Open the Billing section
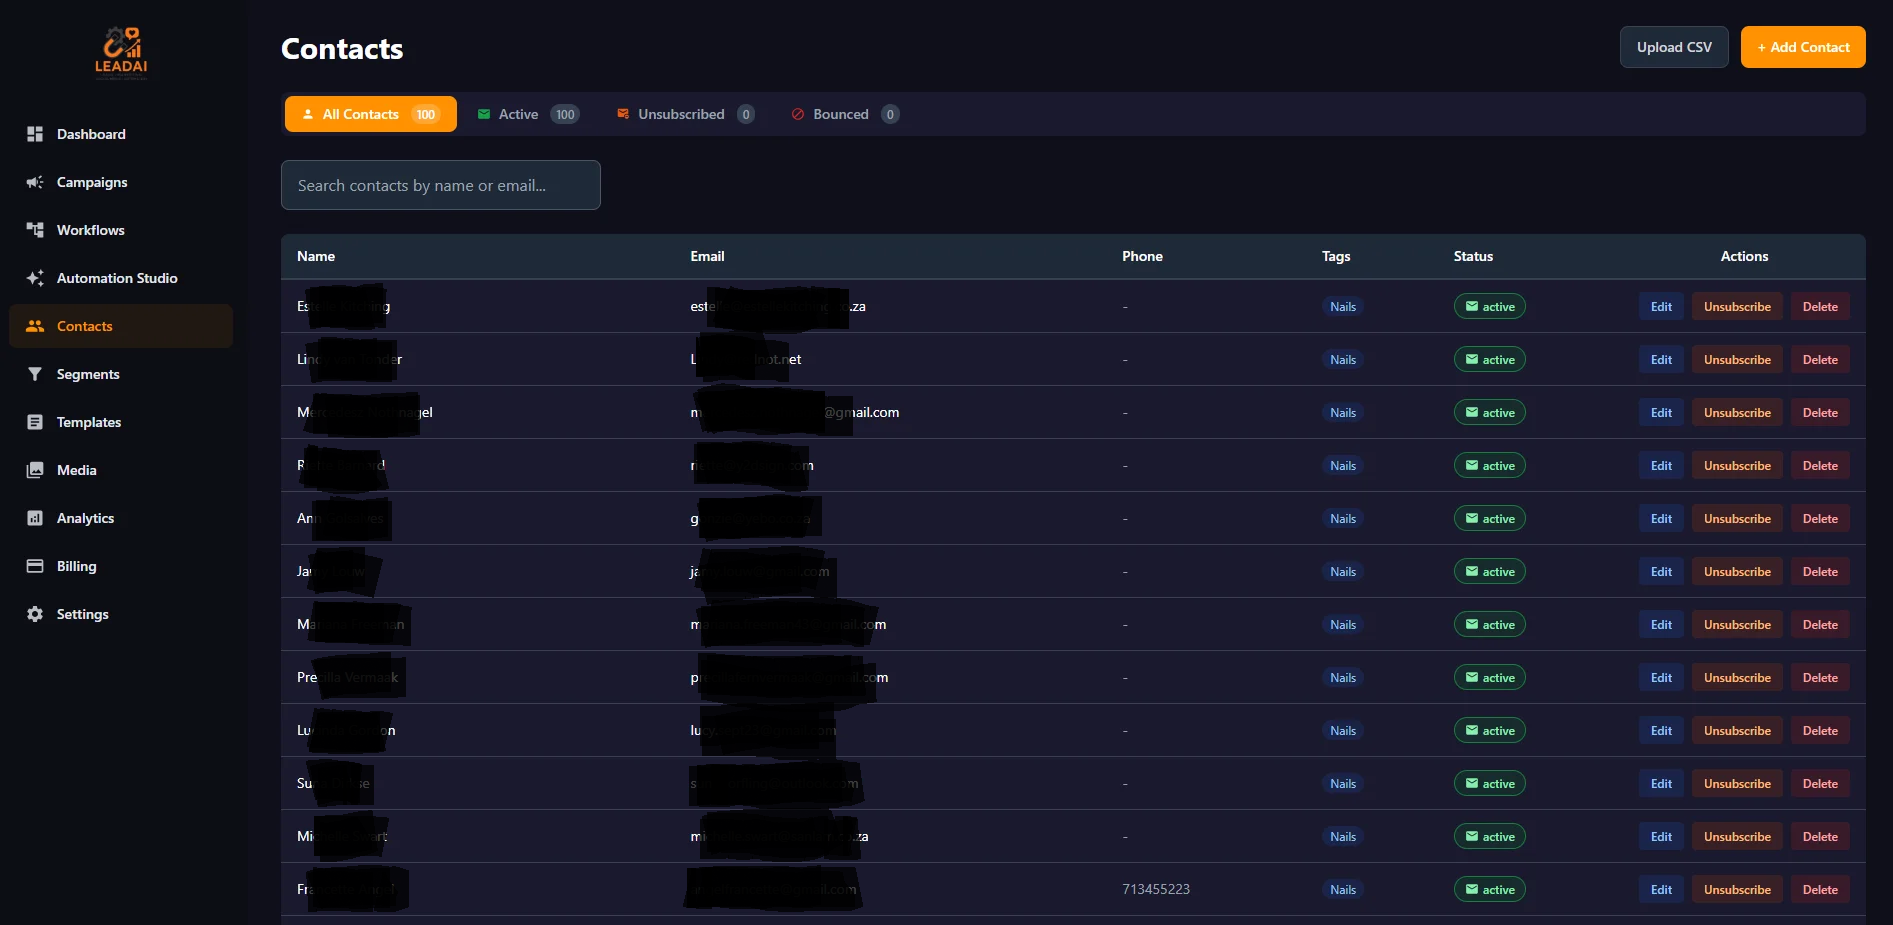Screen dimensions: 1893x925 pyautogui.click(x=74, y=566)
